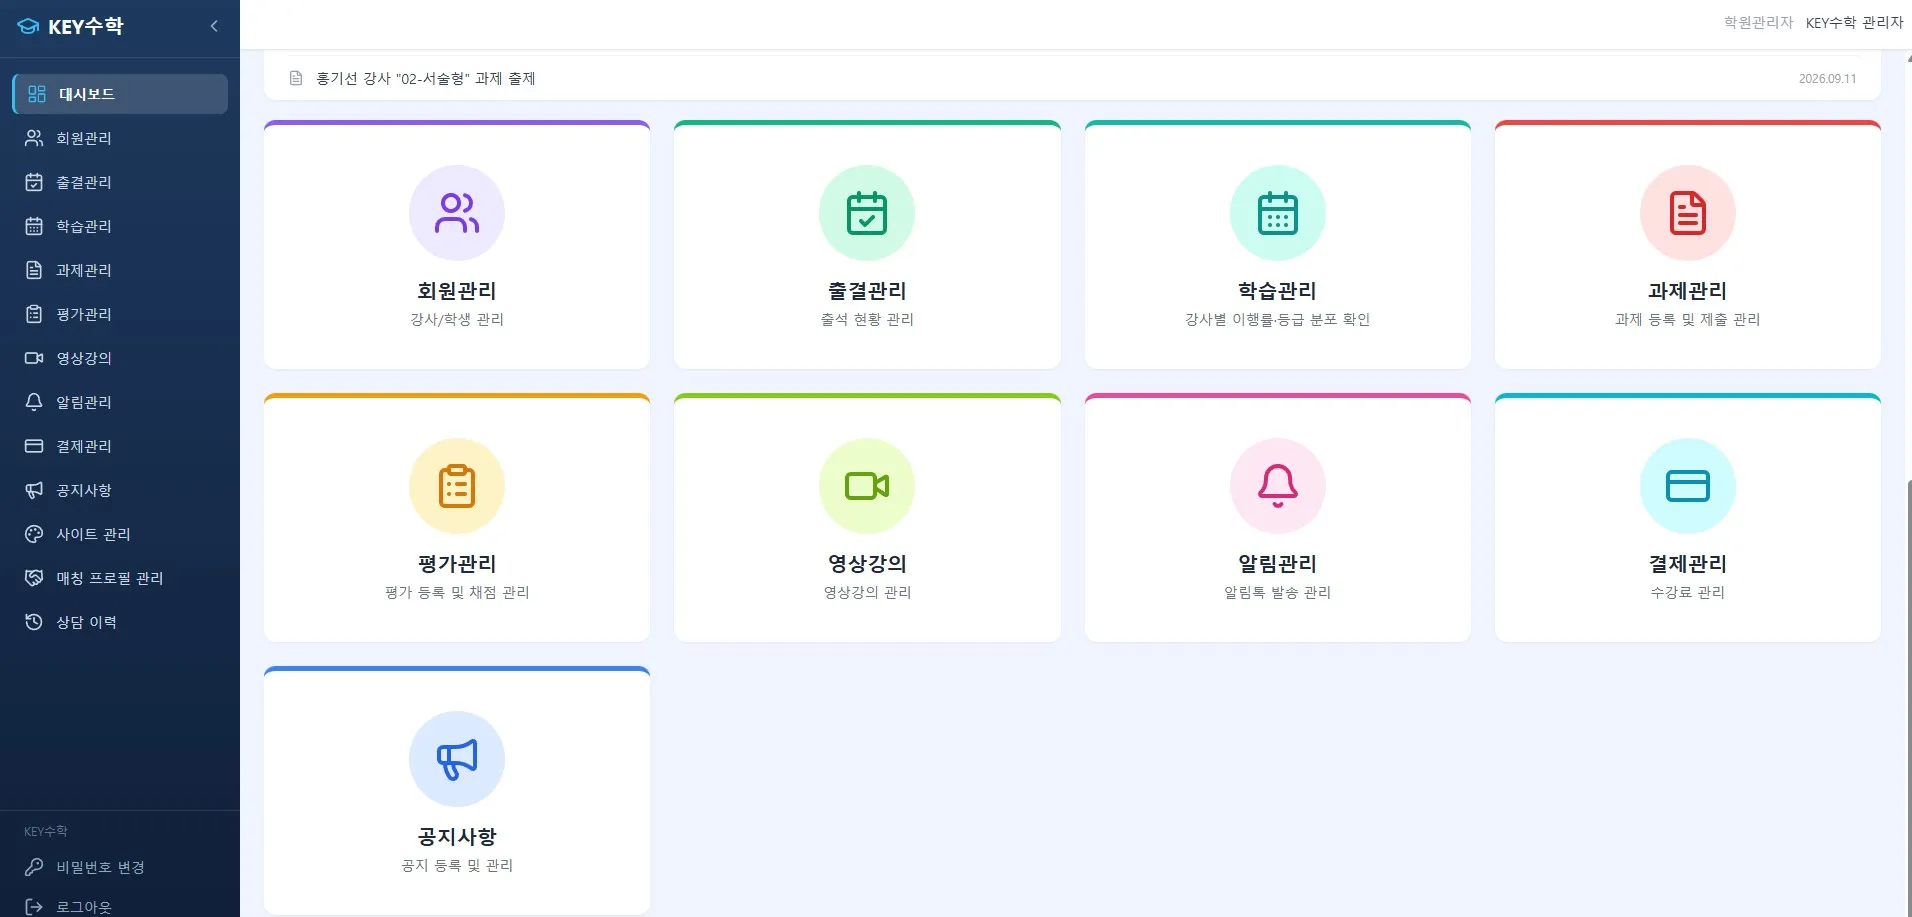Click the 2026.09.11 date text
Viewport: 1912px width, 917px height.
(1827, 78)
